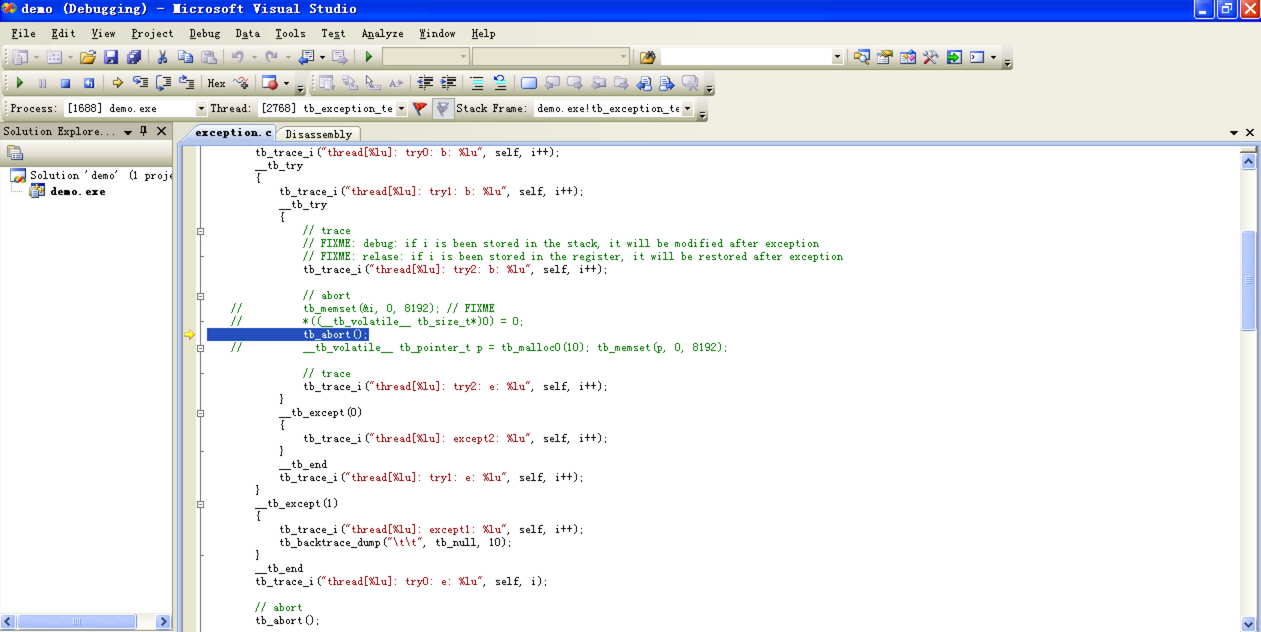This screenshot has width=1261, height=632.
Task: Click the Step Out icon
Action: point(186,83)
